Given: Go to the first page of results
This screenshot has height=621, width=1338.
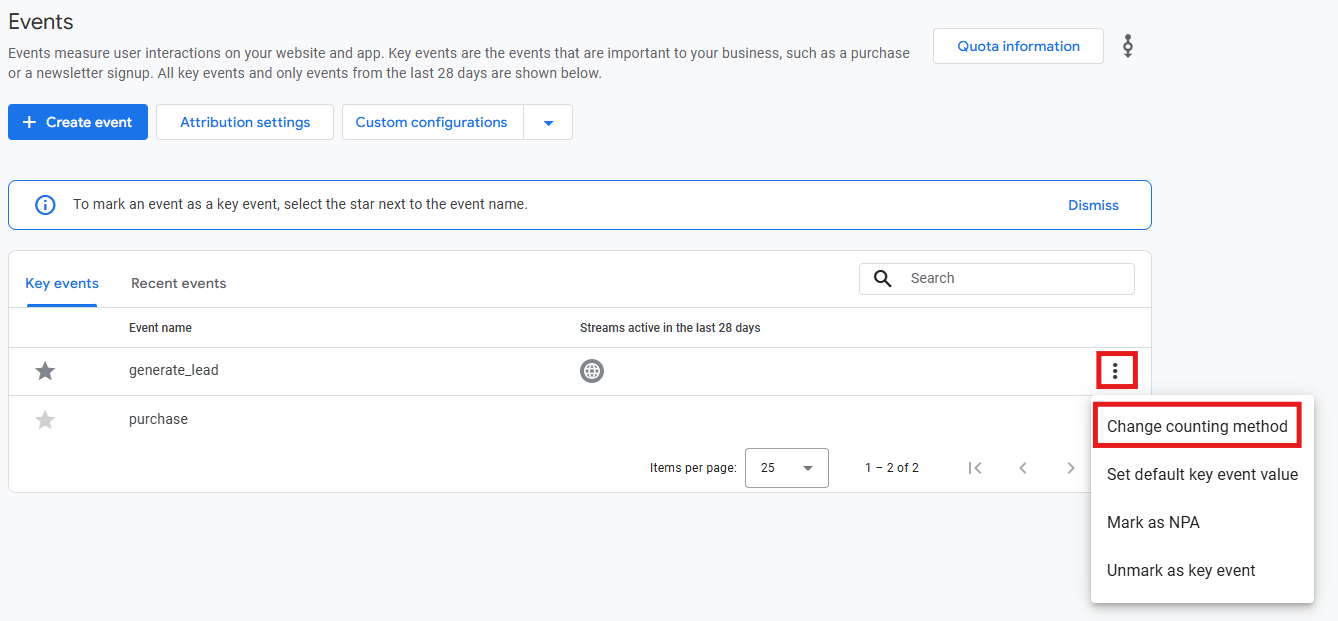Looking at the screenshot, I should tap(975, 468).
